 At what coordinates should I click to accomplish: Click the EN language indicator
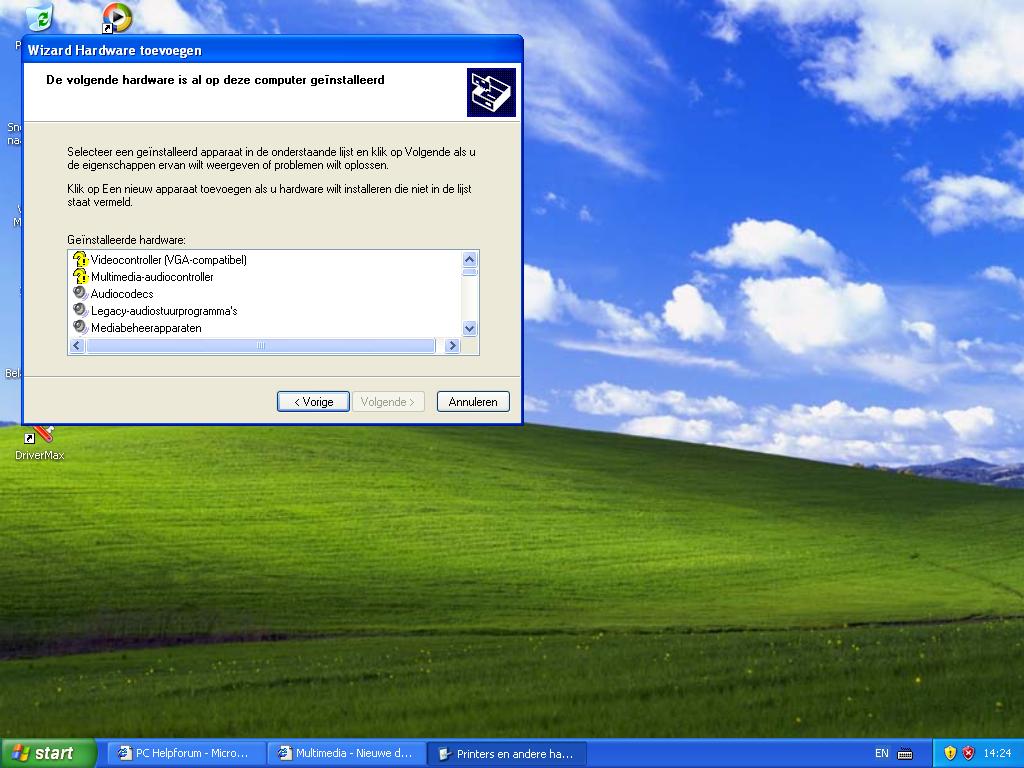point(882,754)
